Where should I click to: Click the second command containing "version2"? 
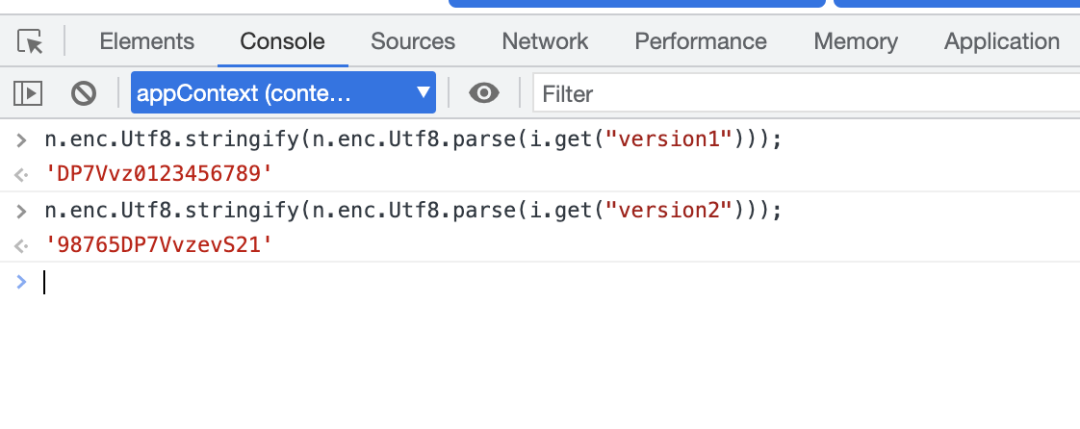pyautogui.click(x=412, y=210)
